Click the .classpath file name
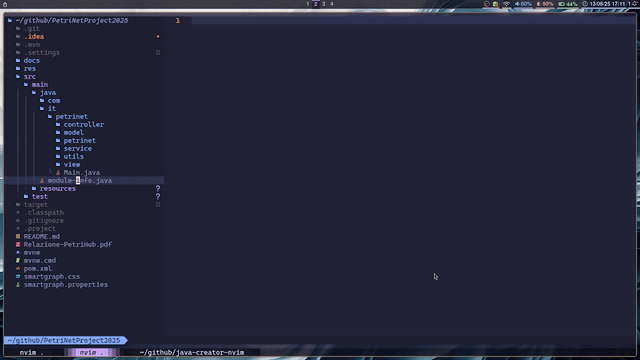Screen dimensions: 640x360 44,213
